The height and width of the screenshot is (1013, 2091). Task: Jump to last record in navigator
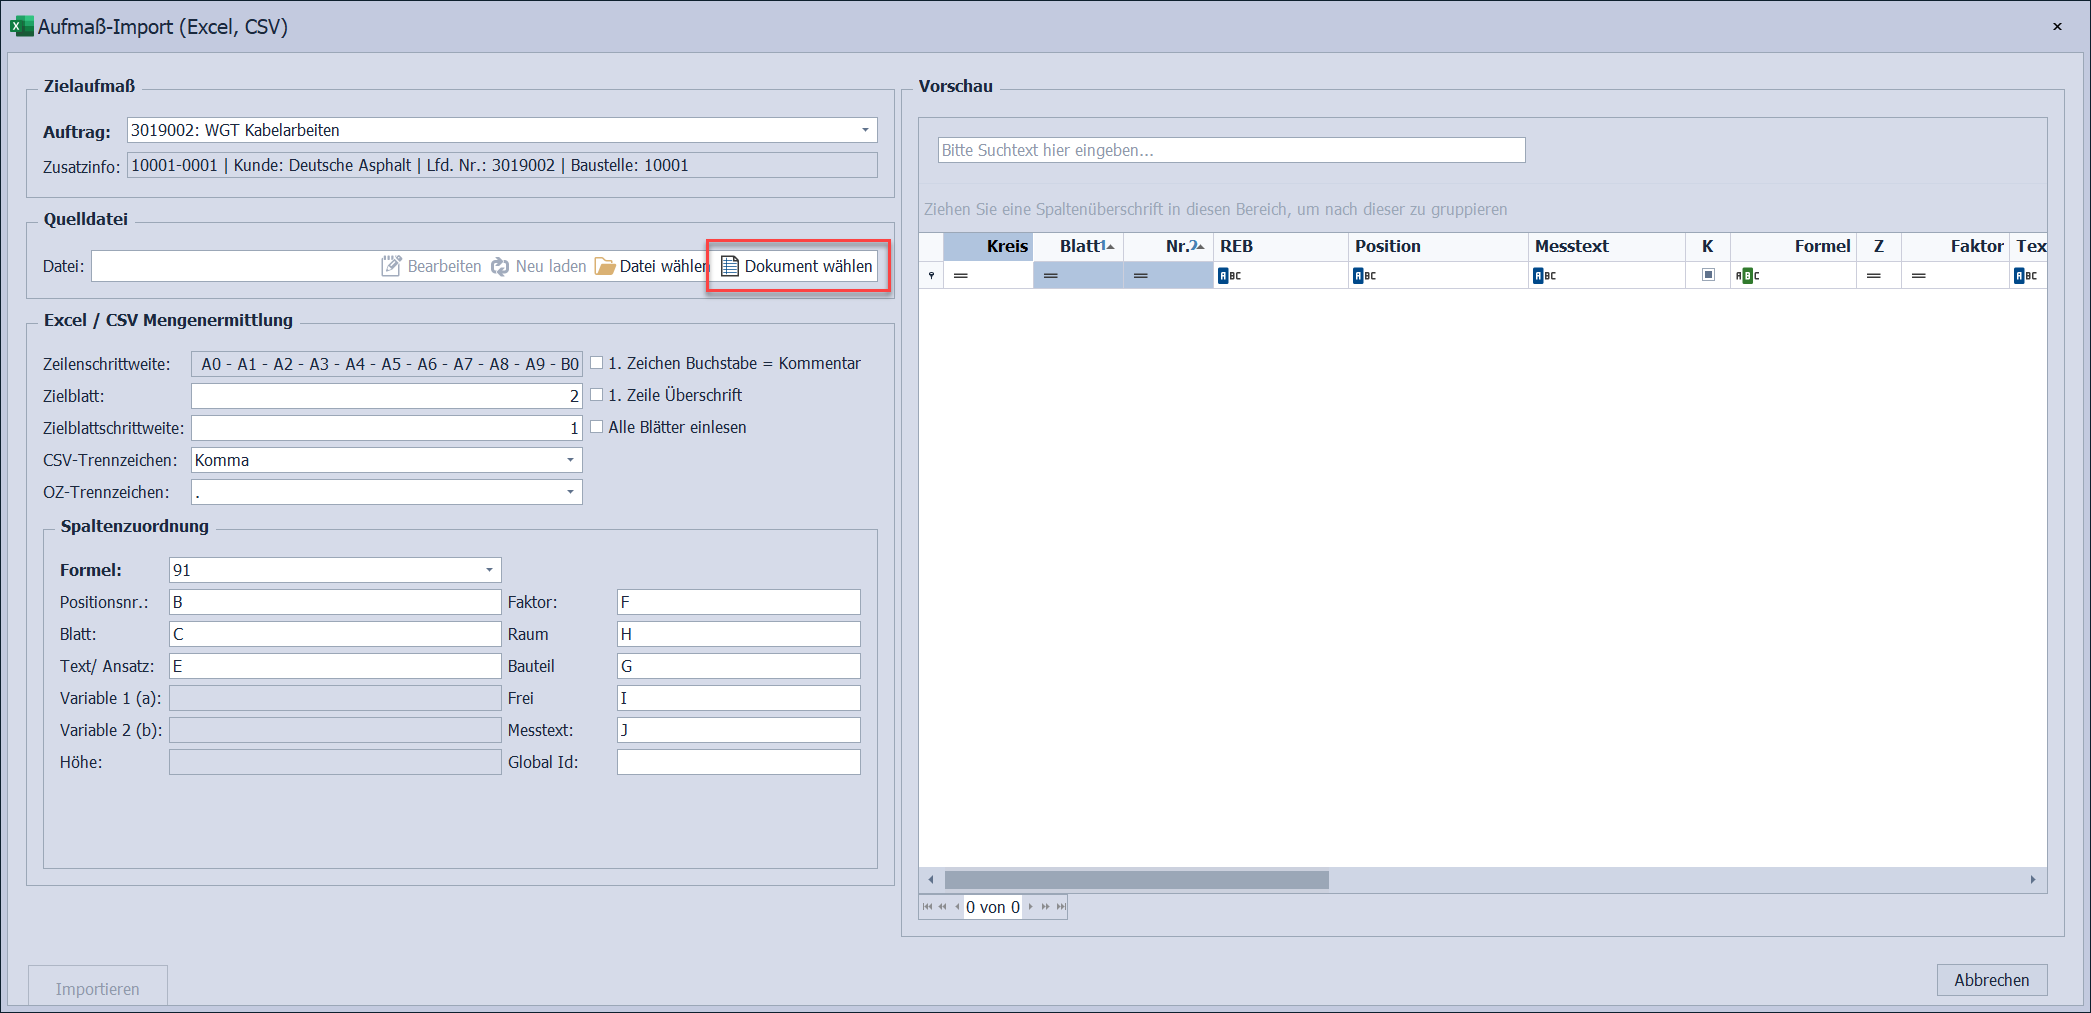[1061, 907]
